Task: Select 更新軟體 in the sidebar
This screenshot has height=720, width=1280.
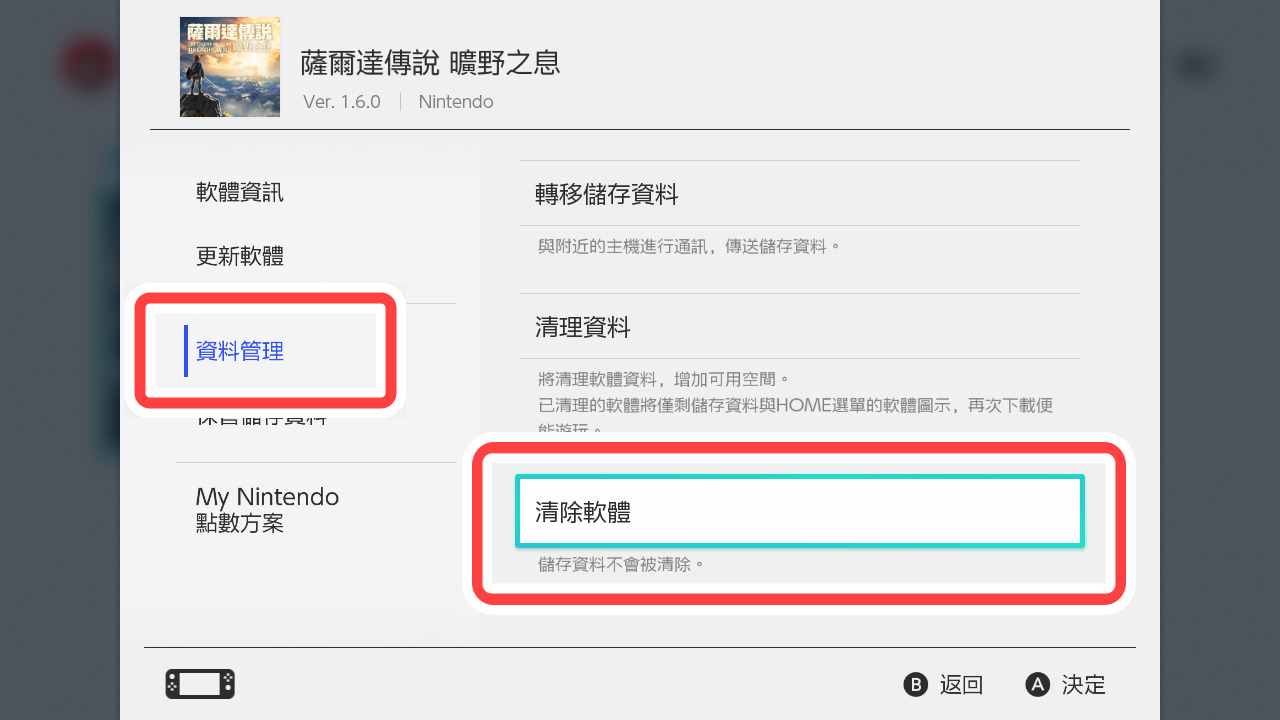Action: (x=240, y=256)
